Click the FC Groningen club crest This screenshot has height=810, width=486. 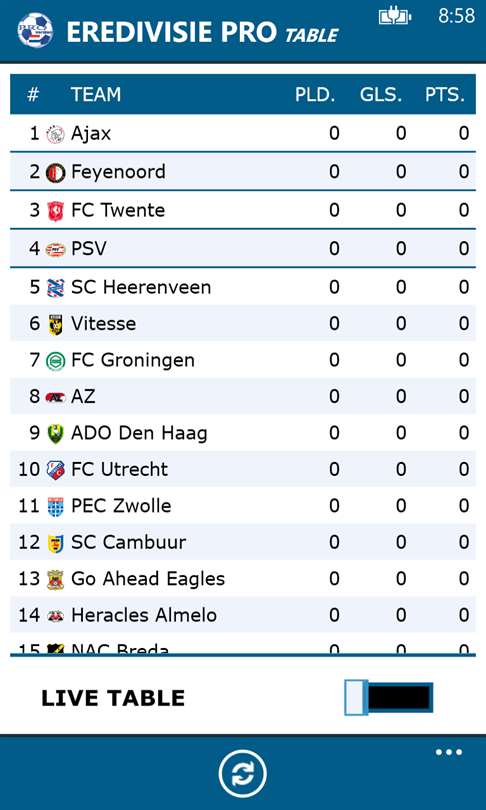click(x=55, y=361)
